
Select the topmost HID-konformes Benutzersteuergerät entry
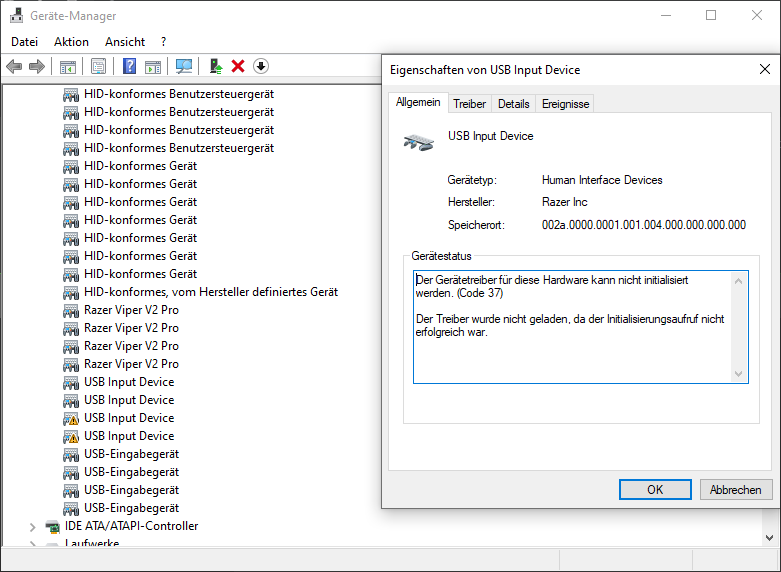coord(179,94)
